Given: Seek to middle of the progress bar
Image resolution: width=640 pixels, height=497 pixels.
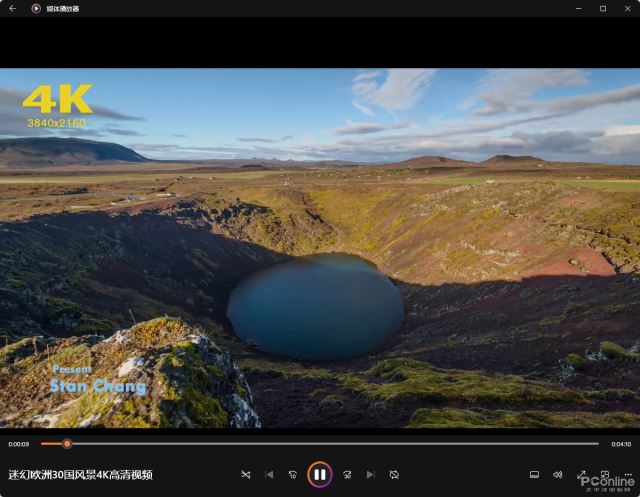Looking at the screenshot, I should (x=320, y=444).
